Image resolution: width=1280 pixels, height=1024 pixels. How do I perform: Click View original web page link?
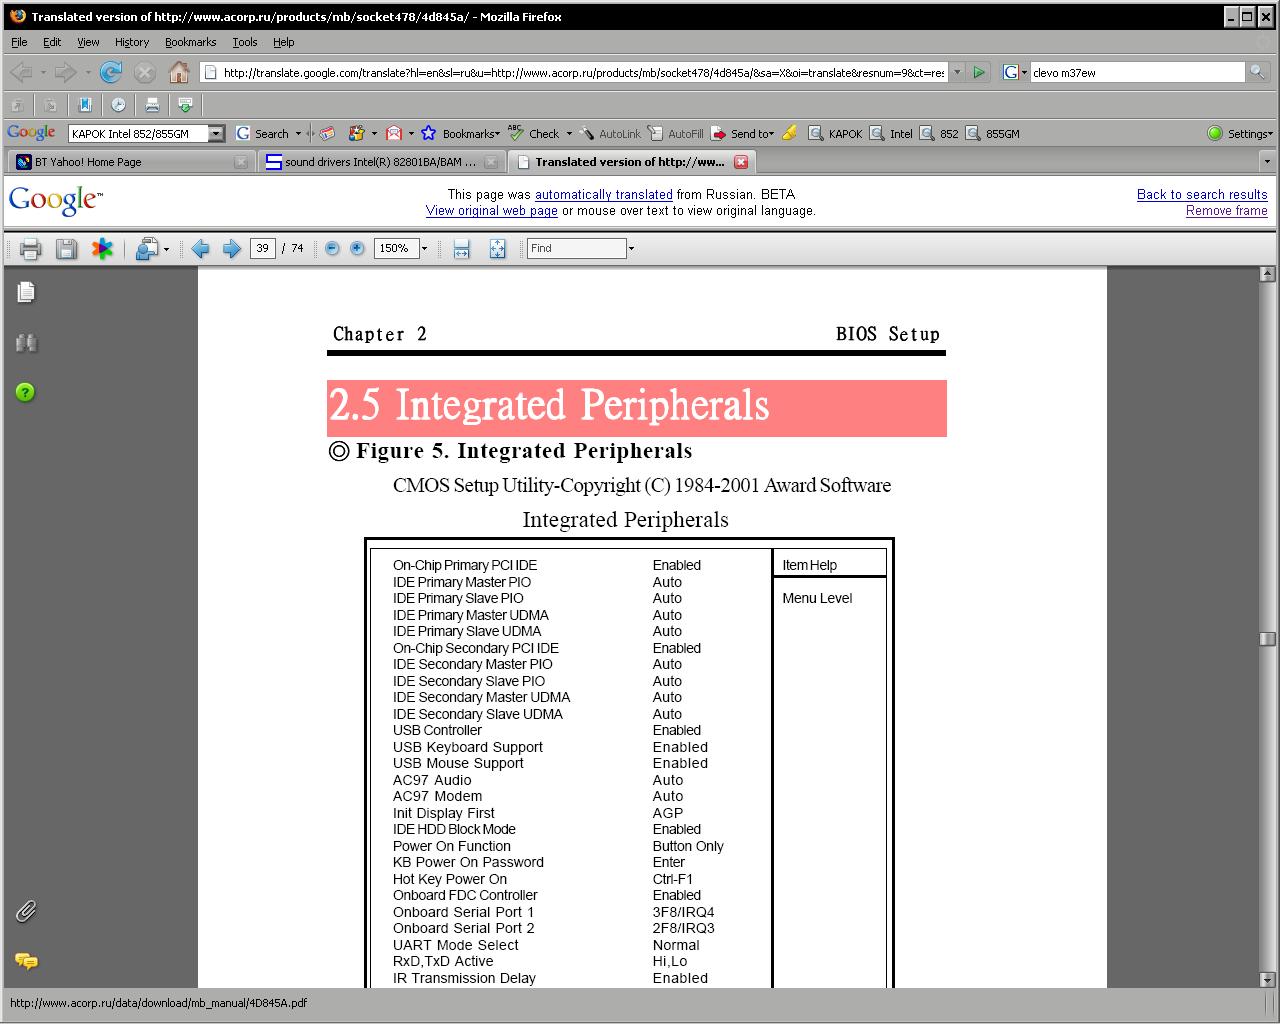[x=492, y=210]
